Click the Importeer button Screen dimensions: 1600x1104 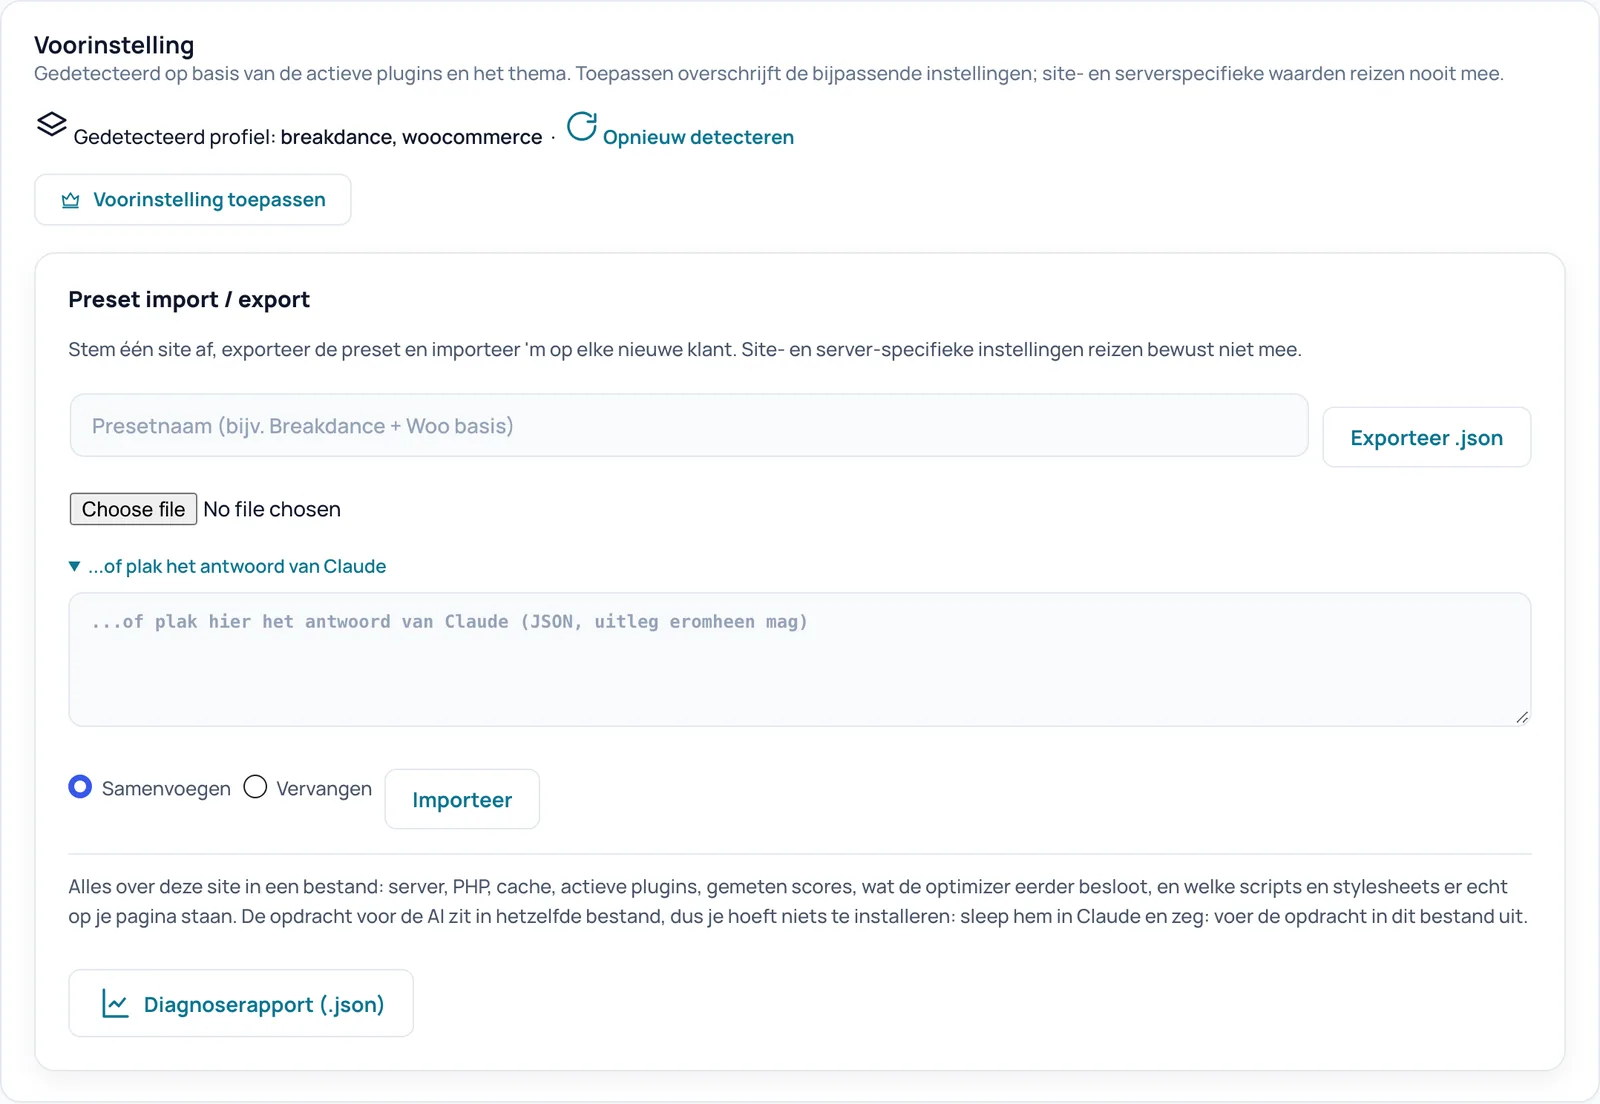pos(462,799)
